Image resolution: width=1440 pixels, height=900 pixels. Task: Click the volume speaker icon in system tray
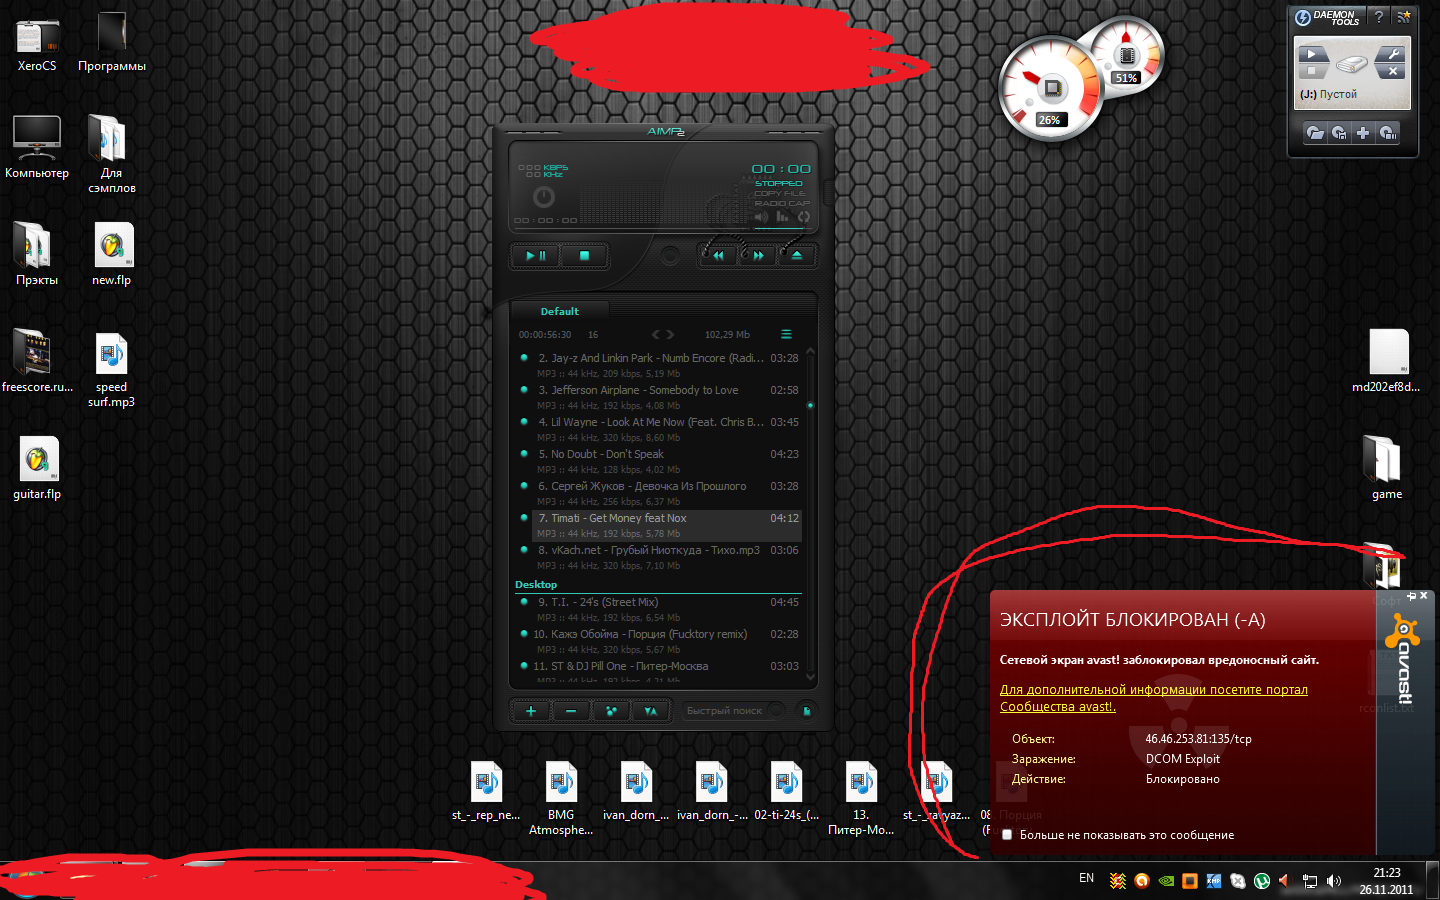(1334, 881)
